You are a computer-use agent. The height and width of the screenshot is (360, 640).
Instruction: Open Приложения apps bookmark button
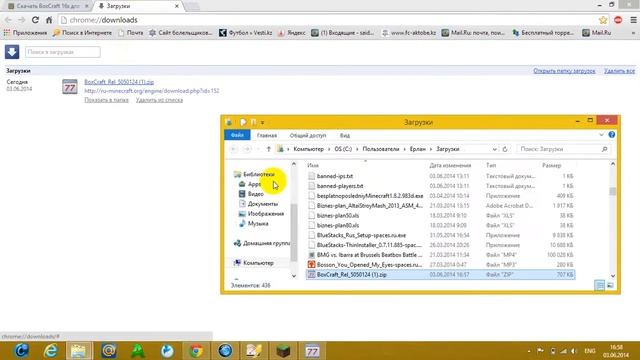pyautogui.click(x=25, y=33)
